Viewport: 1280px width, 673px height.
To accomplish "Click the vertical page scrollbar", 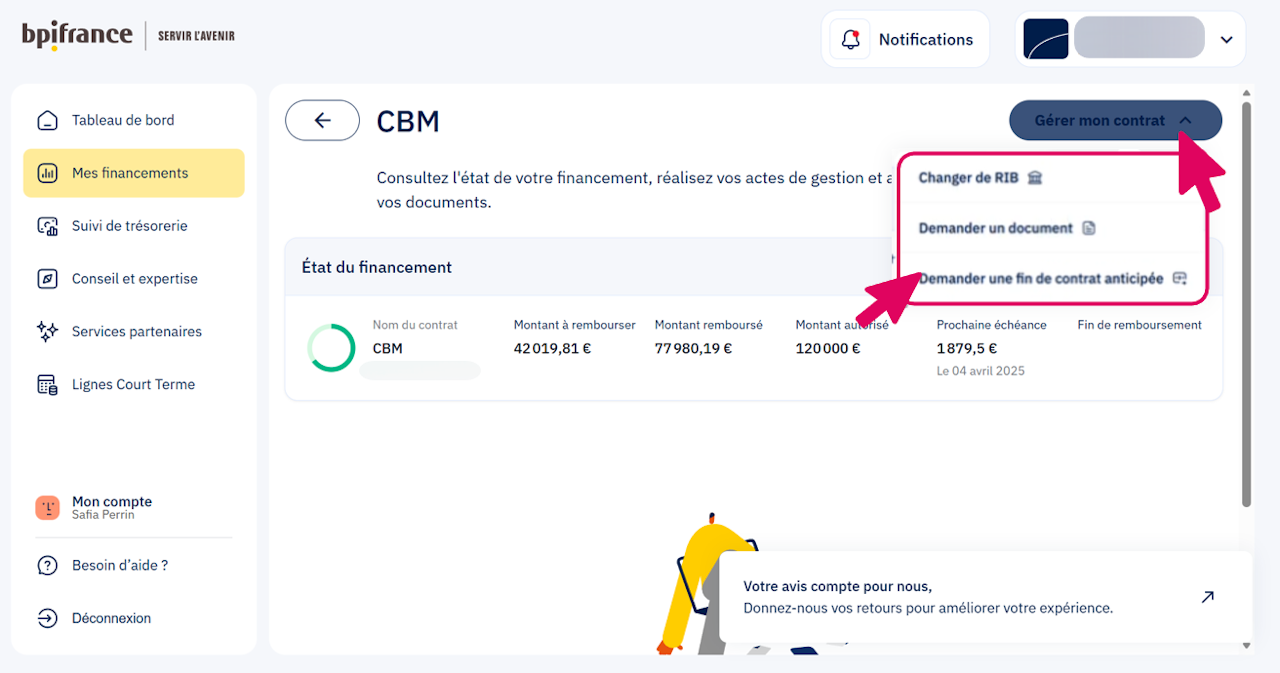I will [x=1246, y=300].
